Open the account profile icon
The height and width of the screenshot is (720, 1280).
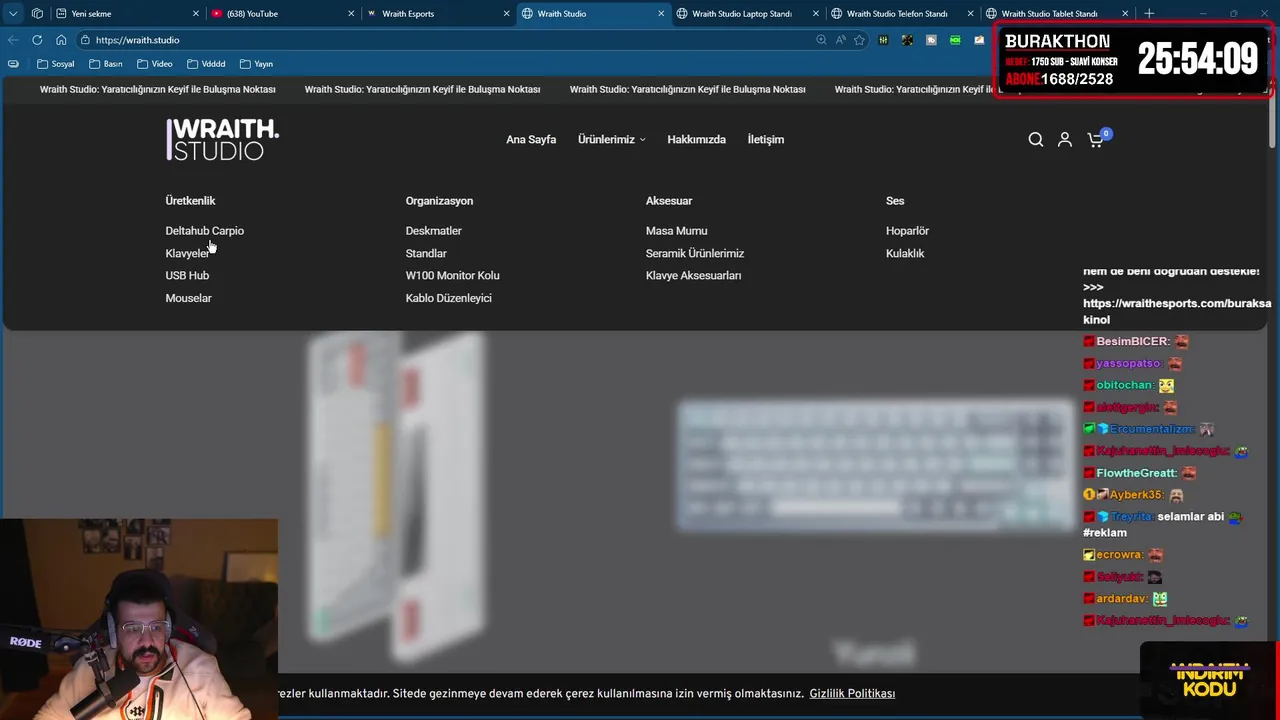(1065, 140)
